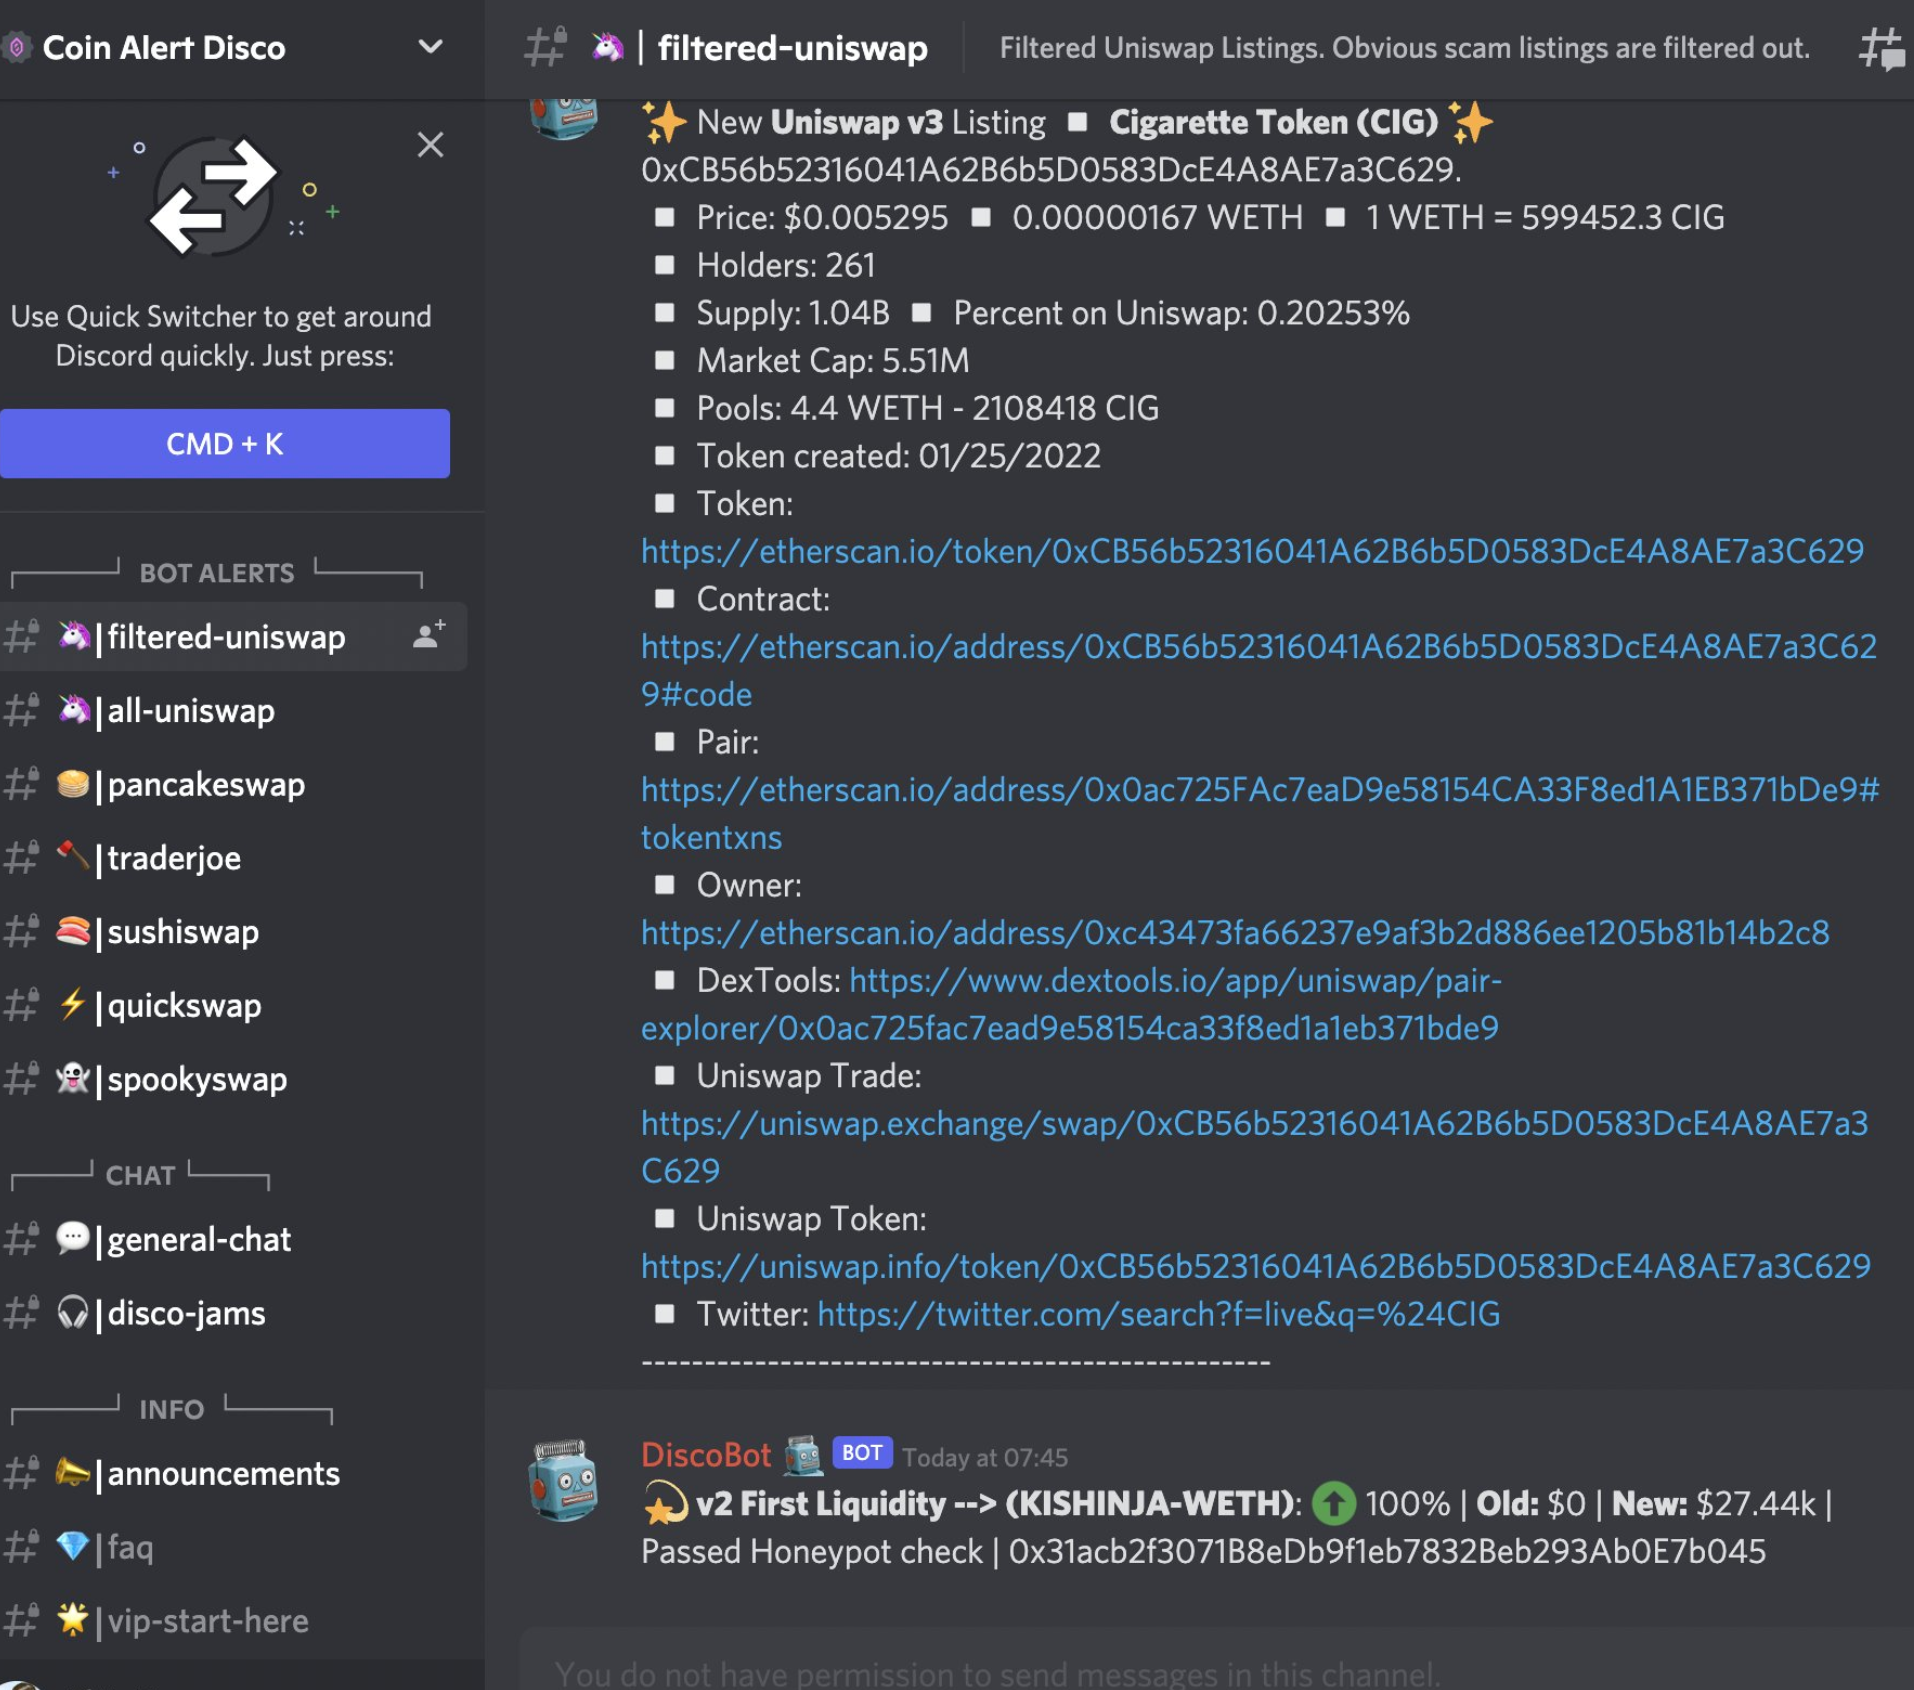Image resolution: width=1914 pixels, height=1690 pixels.
Task: Collapse the BOT ALERTS category
Action: (216, 573)
